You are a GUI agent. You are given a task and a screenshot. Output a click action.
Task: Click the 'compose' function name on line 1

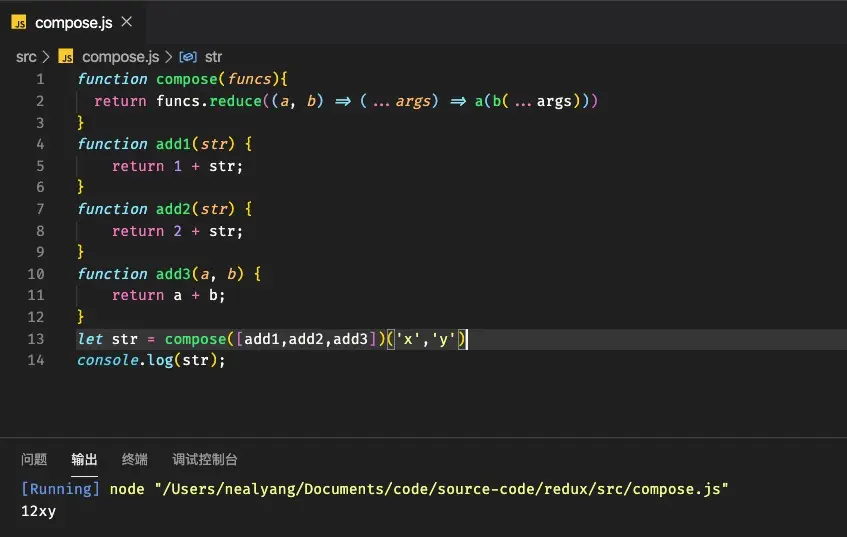(186, 79)
